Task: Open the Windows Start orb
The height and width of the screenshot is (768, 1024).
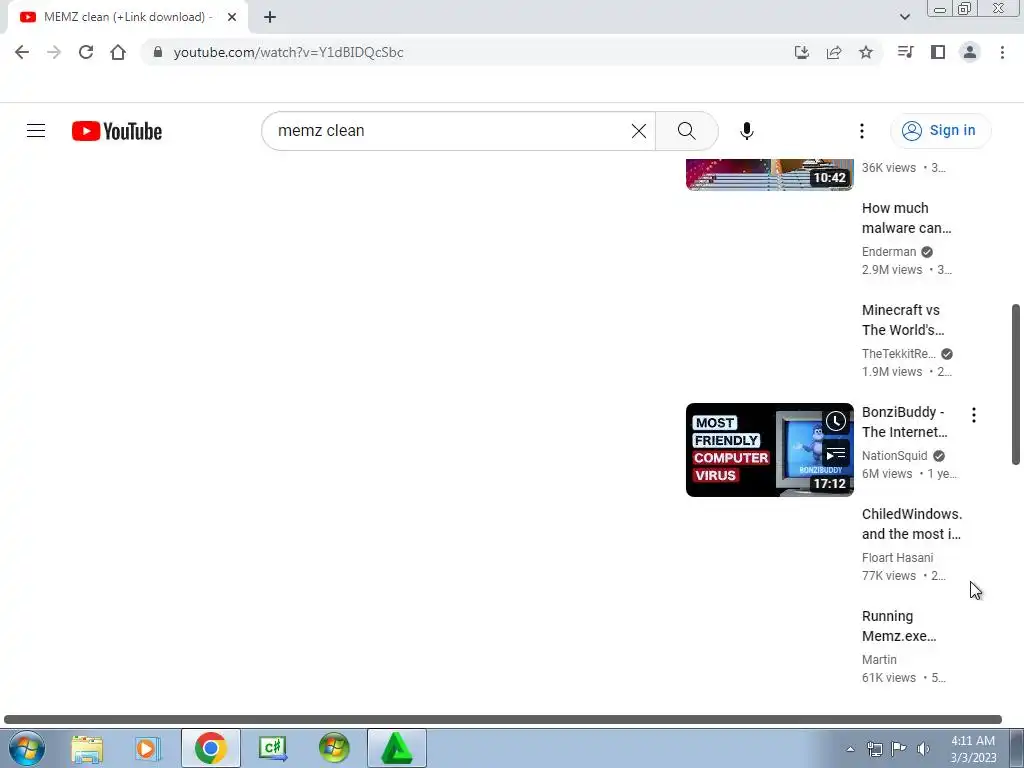Action: pos(27,748)
